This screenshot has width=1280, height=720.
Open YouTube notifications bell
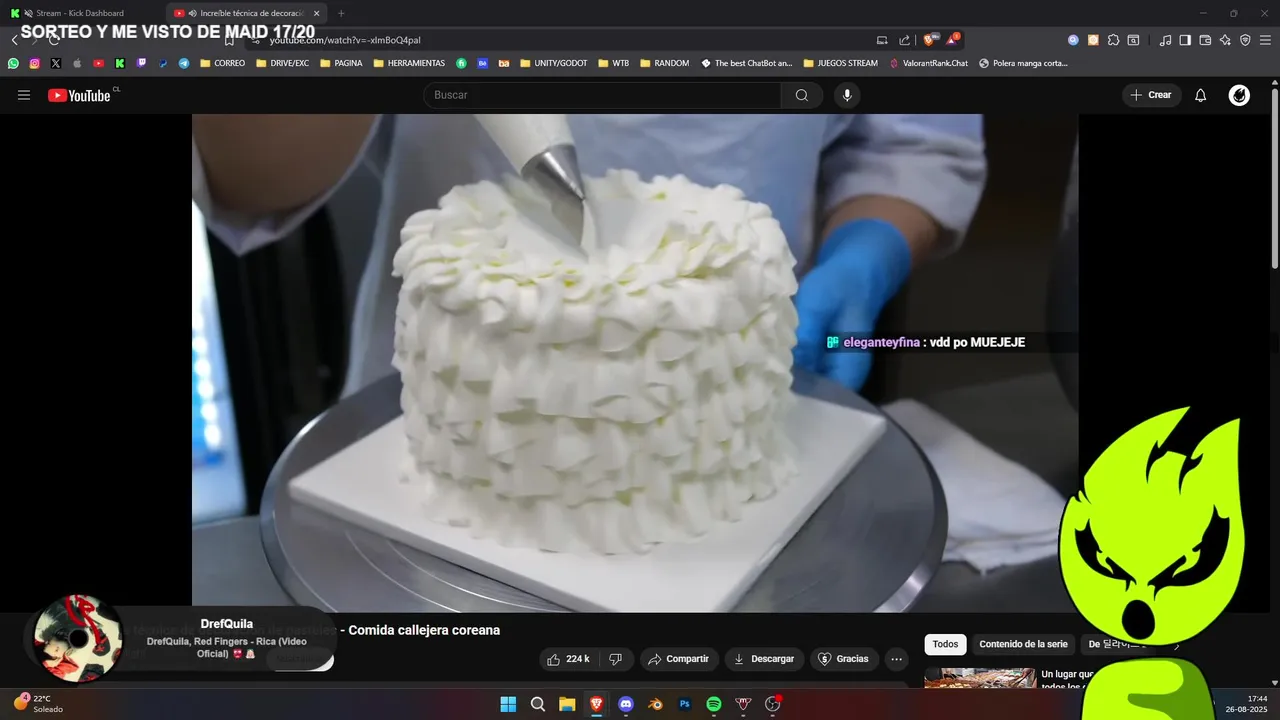[1201, 95]
